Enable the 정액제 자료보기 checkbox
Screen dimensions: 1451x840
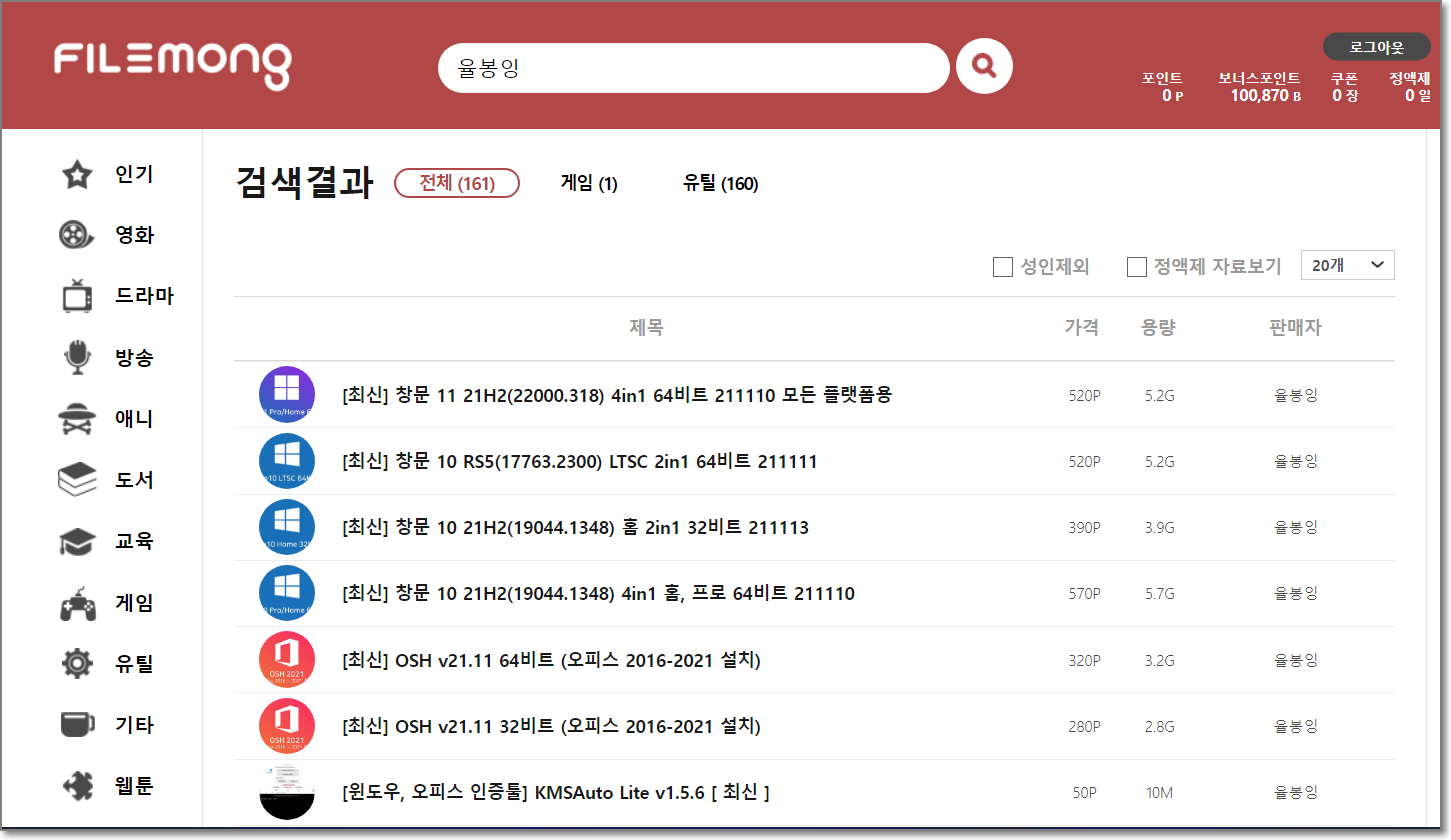(1137, 267)
